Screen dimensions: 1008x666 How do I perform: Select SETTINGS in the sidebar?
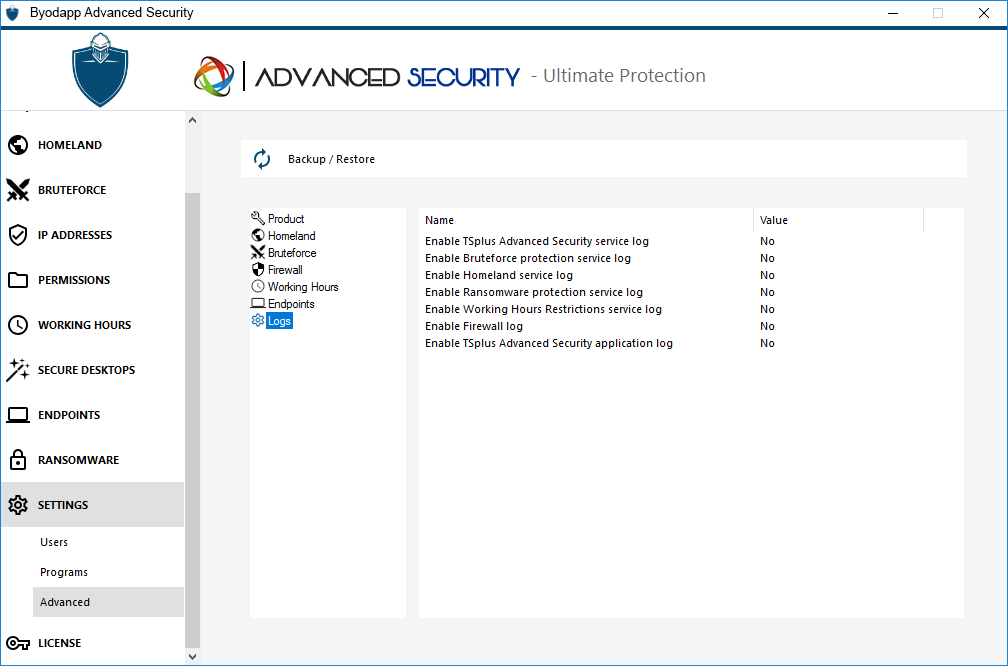[93, 505]
